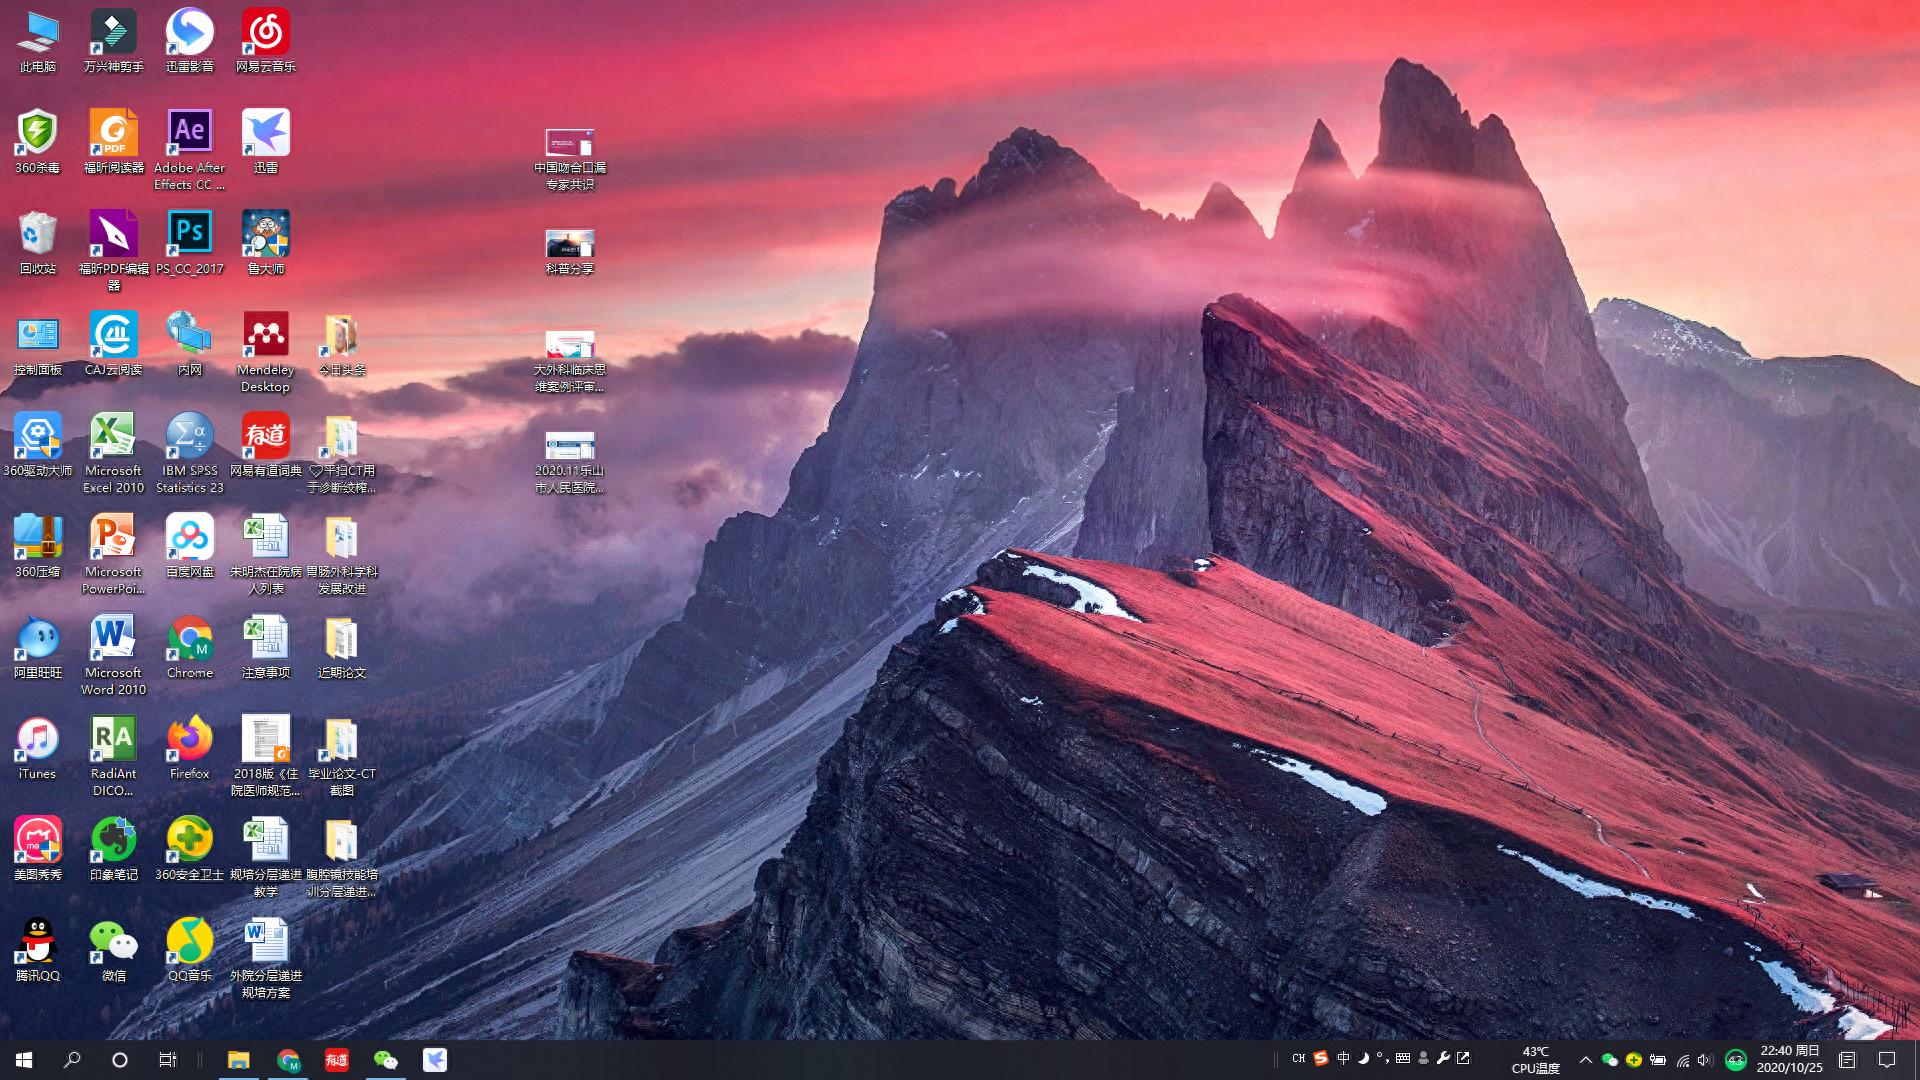Screen dimensions: 1920x1080
Task: Open the Windows Start menu
Action: pyautogui.click(x=24, y=1060)
